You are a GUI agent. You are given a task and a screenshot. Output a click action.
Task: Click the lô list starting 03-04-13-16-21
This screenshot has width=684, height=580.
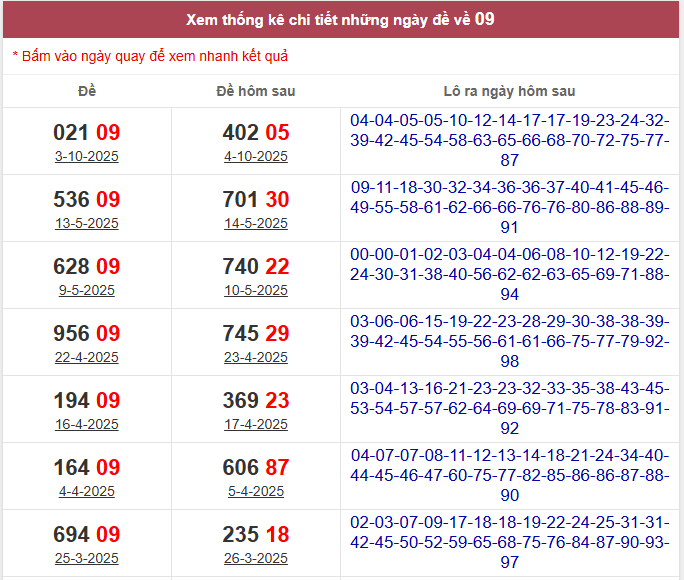tap(510, 408)
